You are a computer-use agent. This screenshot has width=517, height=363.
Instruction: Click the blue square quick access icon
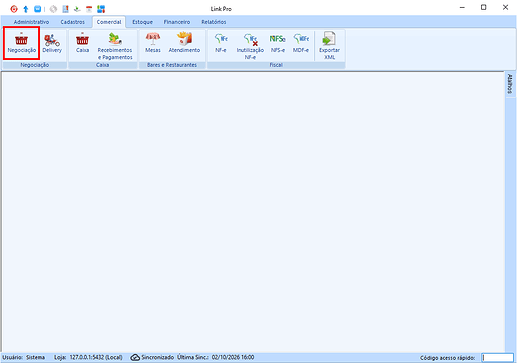tap(38, 9)
